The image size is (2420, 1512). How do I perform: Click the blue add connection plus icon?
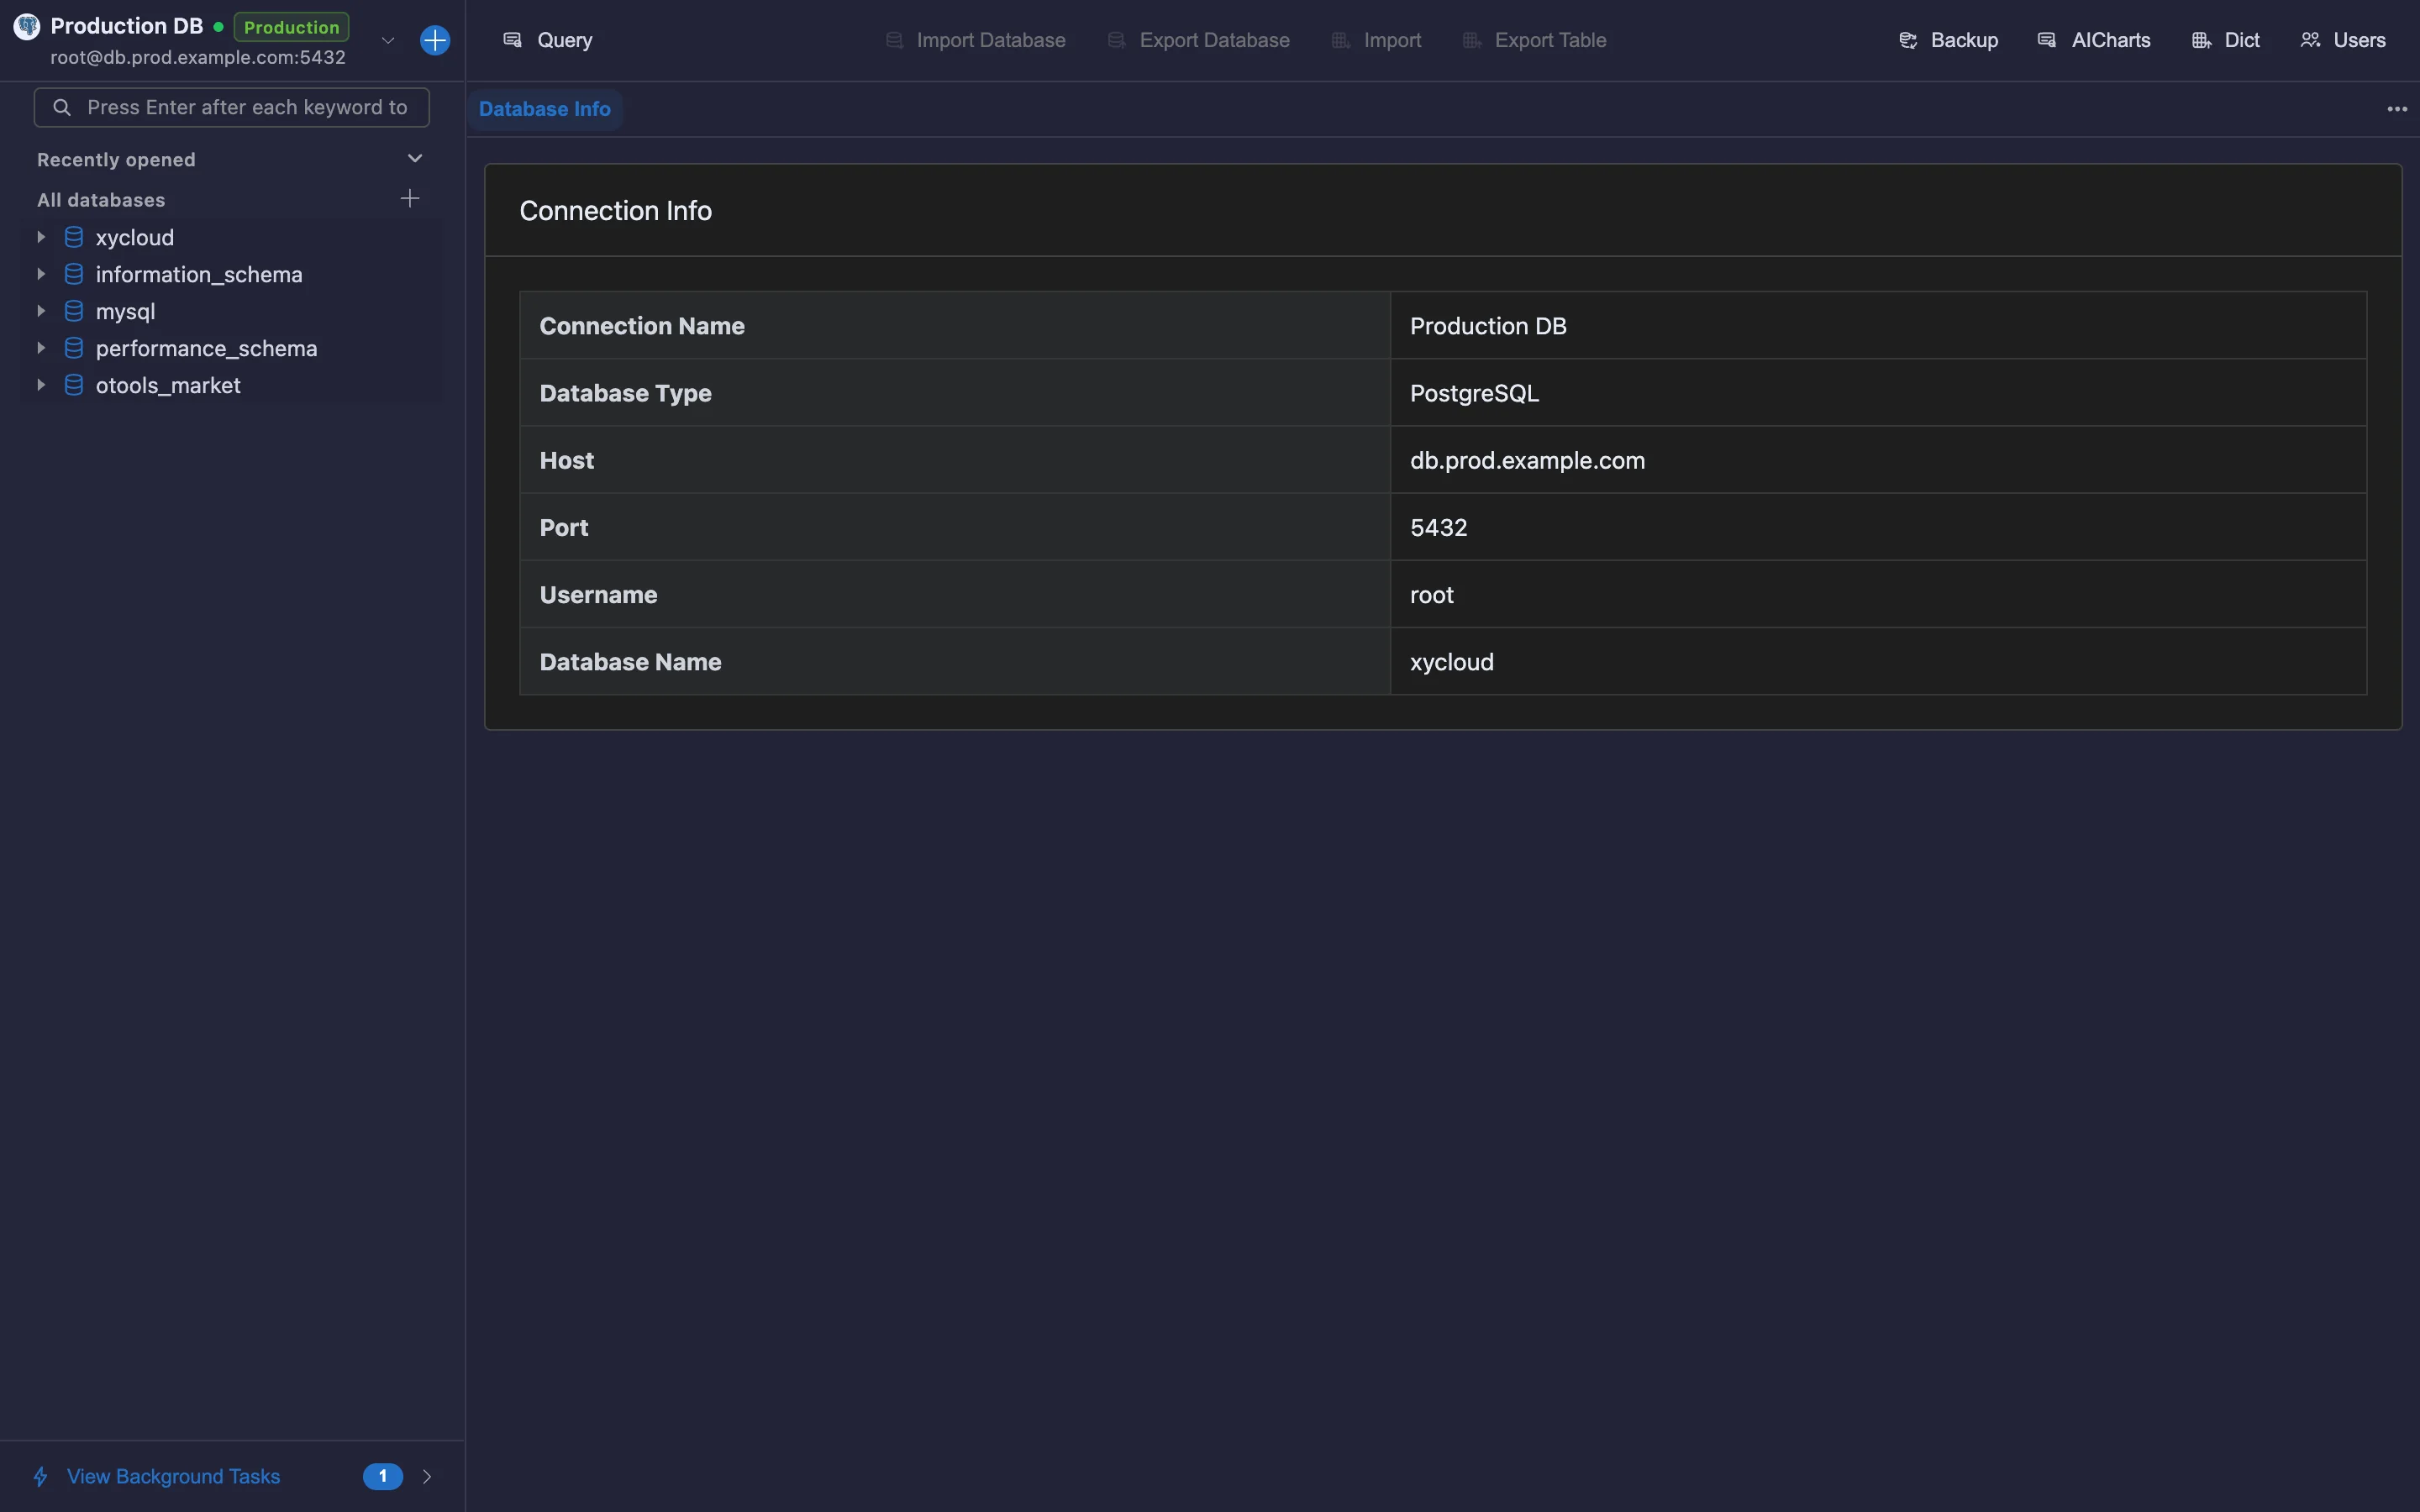coord(435,40)
